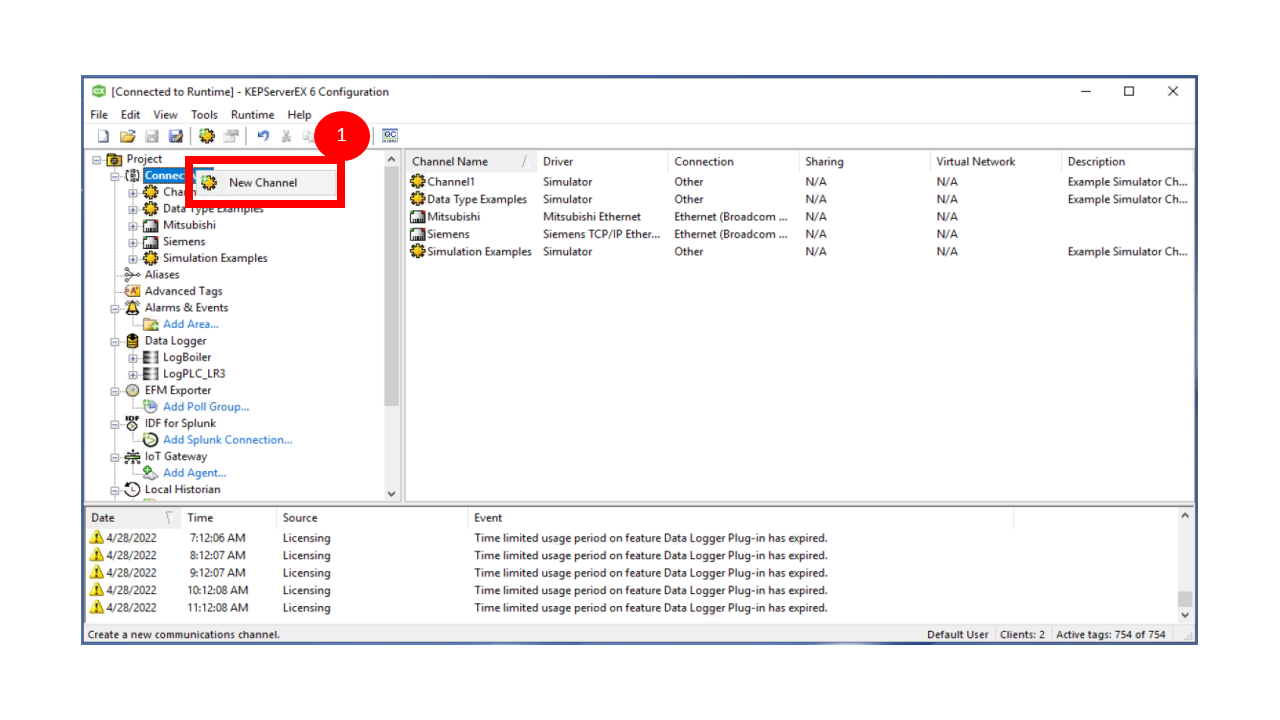Click the Add Poll Group... link
The height and width of the screenshot is (720, 1280).
click(206, 407)
